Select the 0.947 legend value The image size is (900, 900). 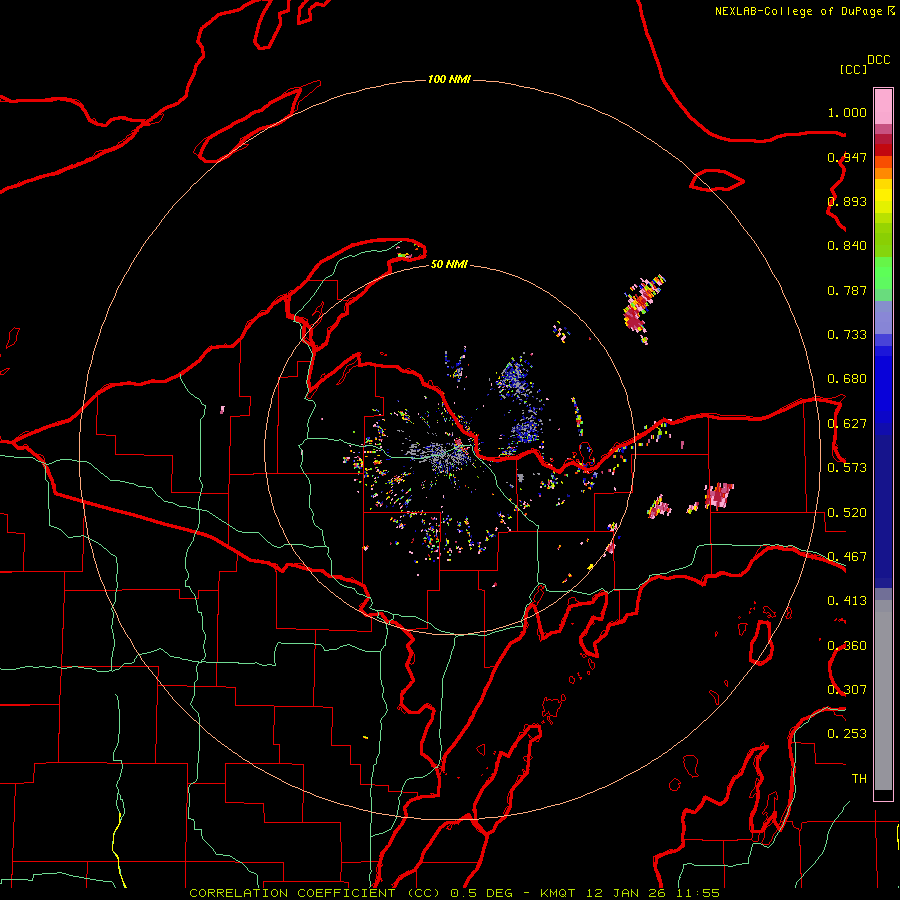pos(847,157)
